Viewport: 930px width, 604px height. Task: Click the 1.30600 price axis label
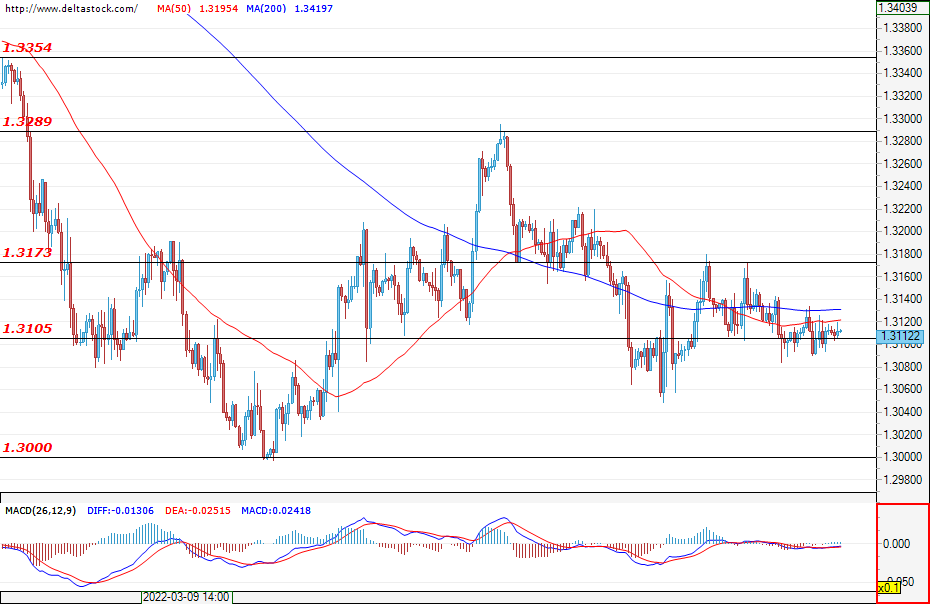(903, 389)
